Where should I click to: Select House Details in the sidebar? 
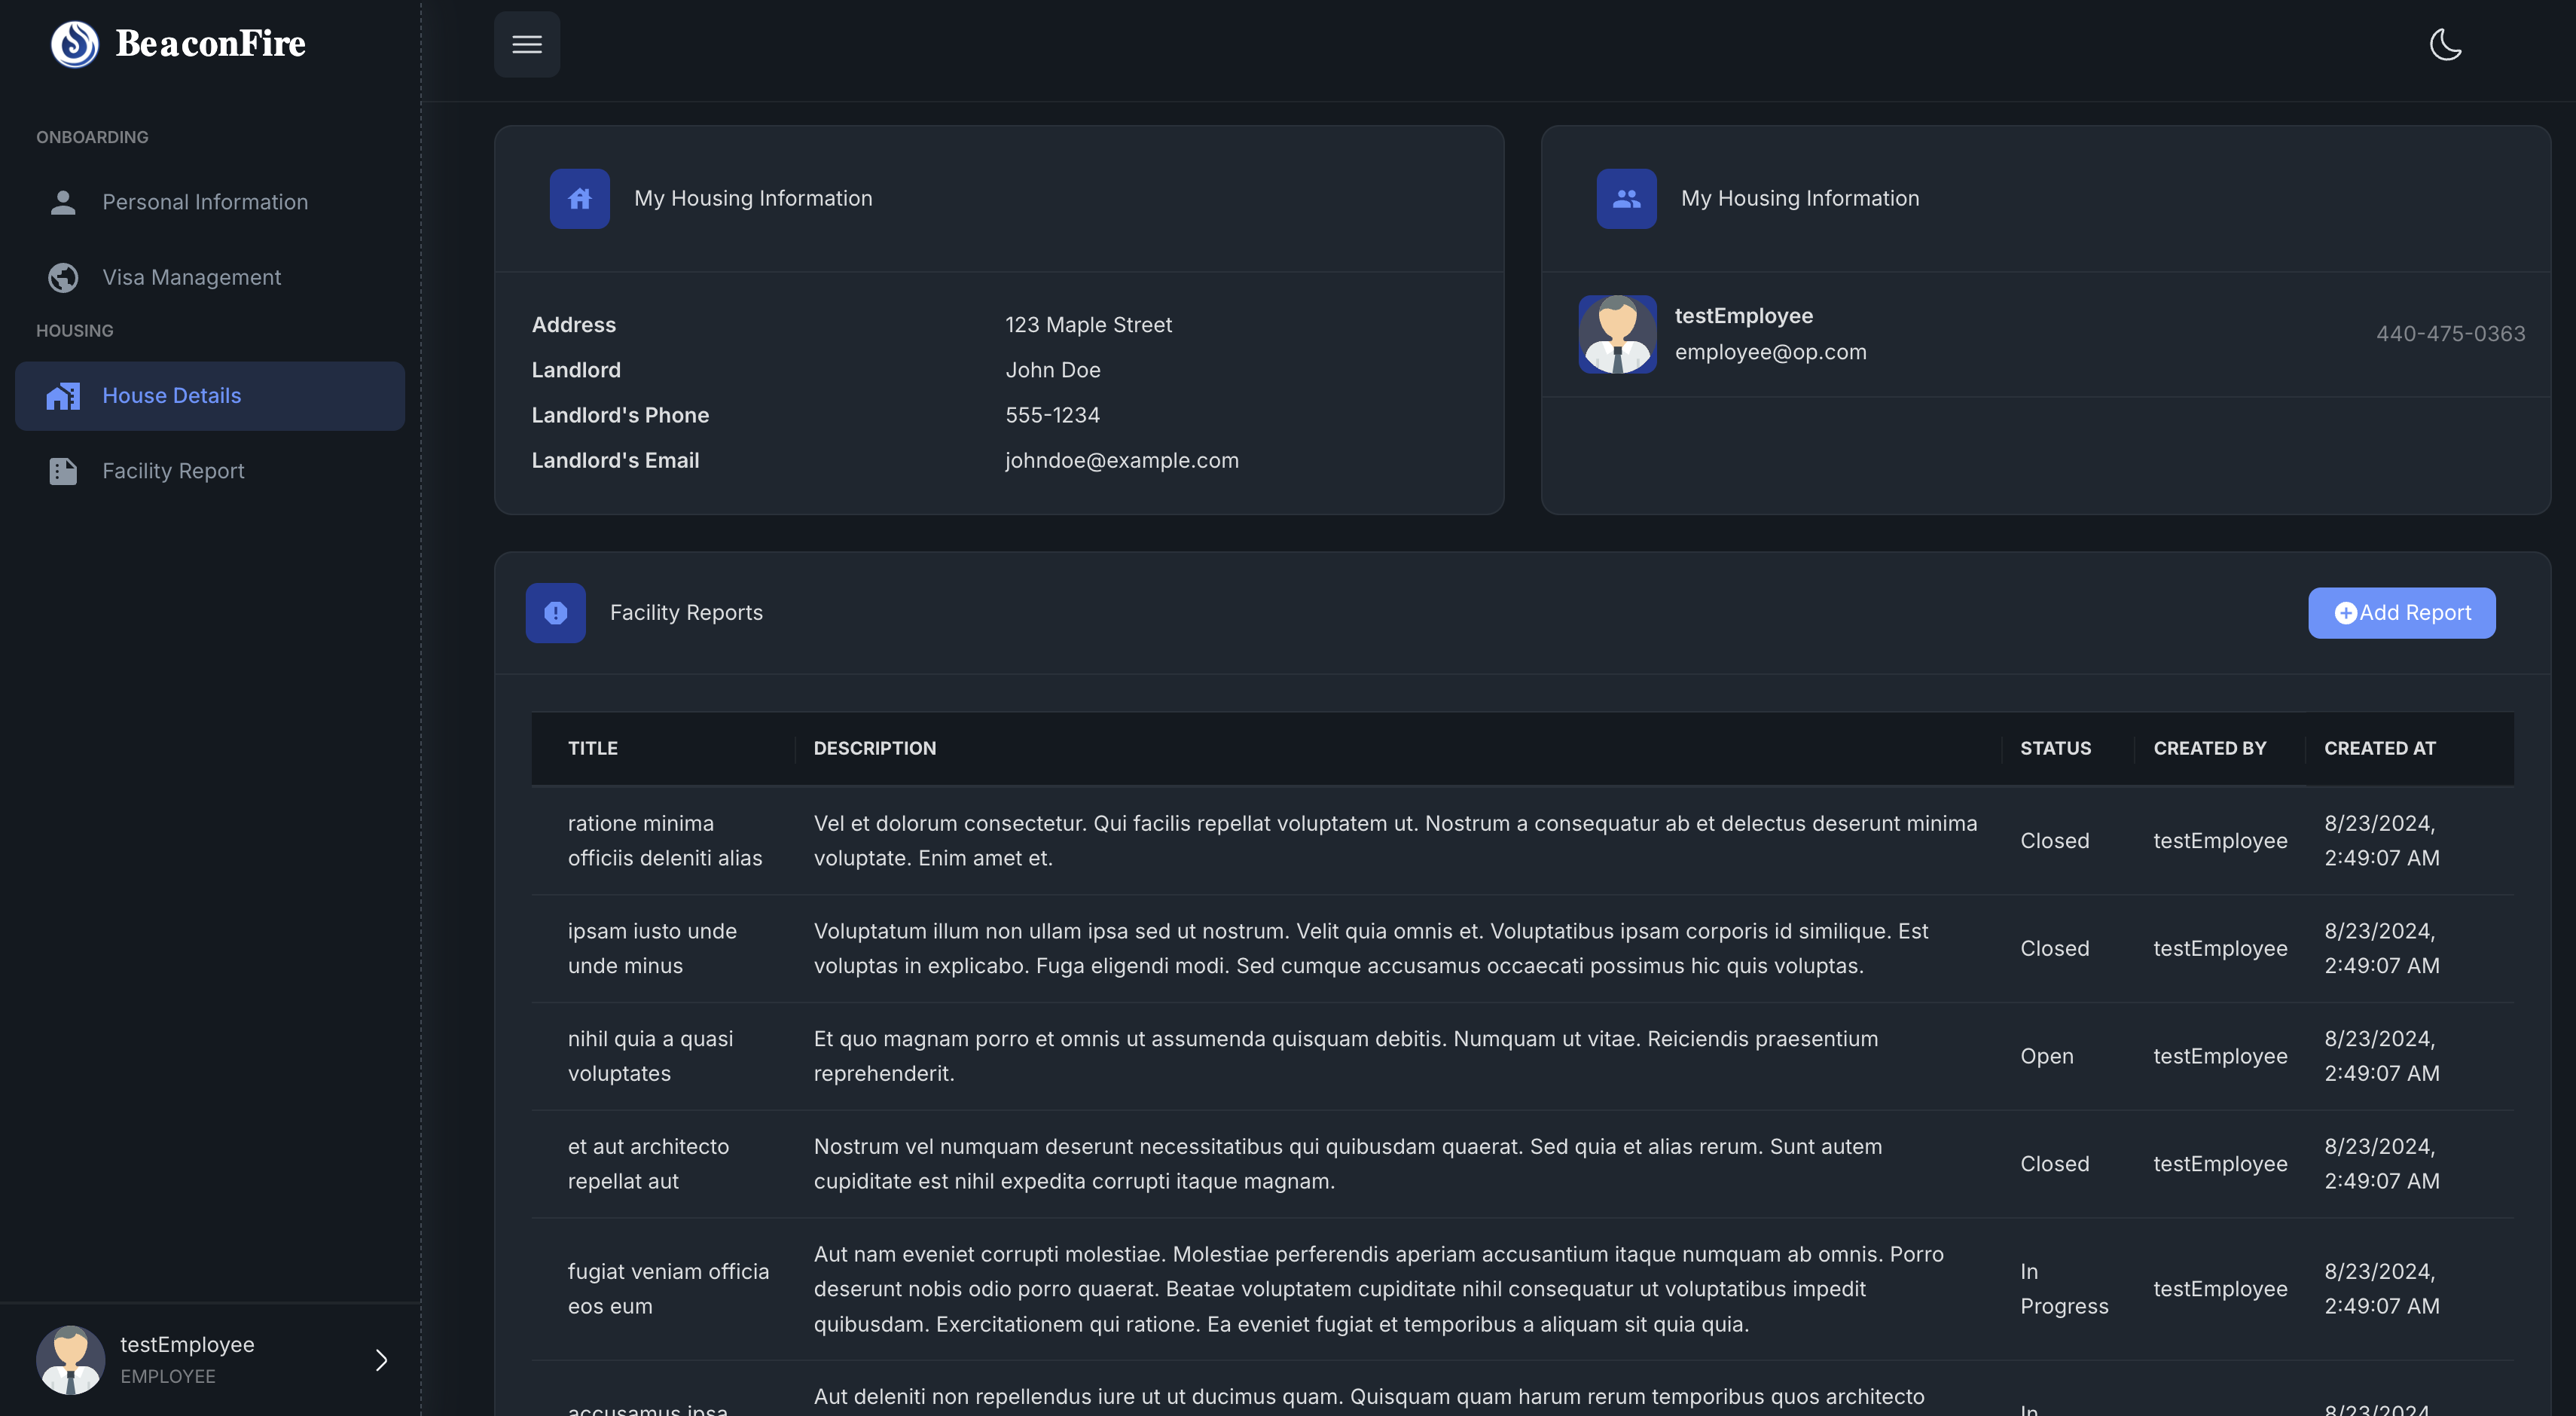(171, 396)
